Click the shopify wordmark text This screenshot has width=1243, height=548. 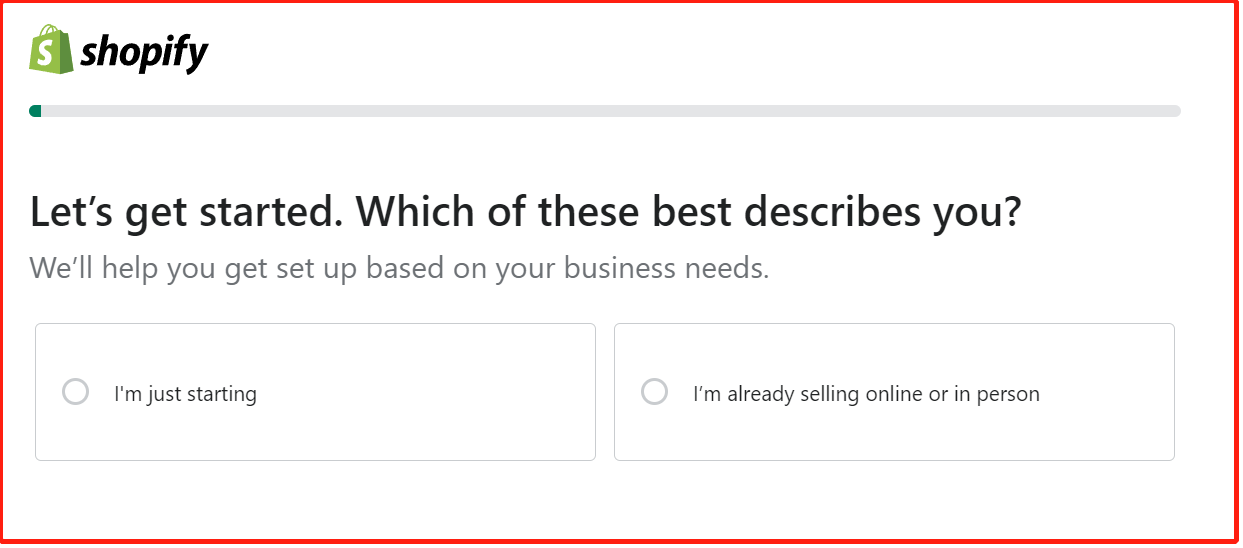[143, 51]
